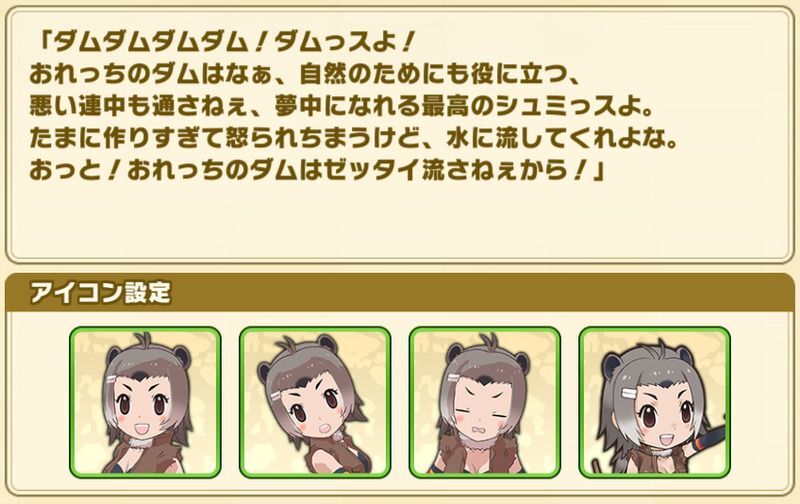This screenshot has width=800, height=504.
Task: Click the アイコン設定 section header
Action: (400, 292)
